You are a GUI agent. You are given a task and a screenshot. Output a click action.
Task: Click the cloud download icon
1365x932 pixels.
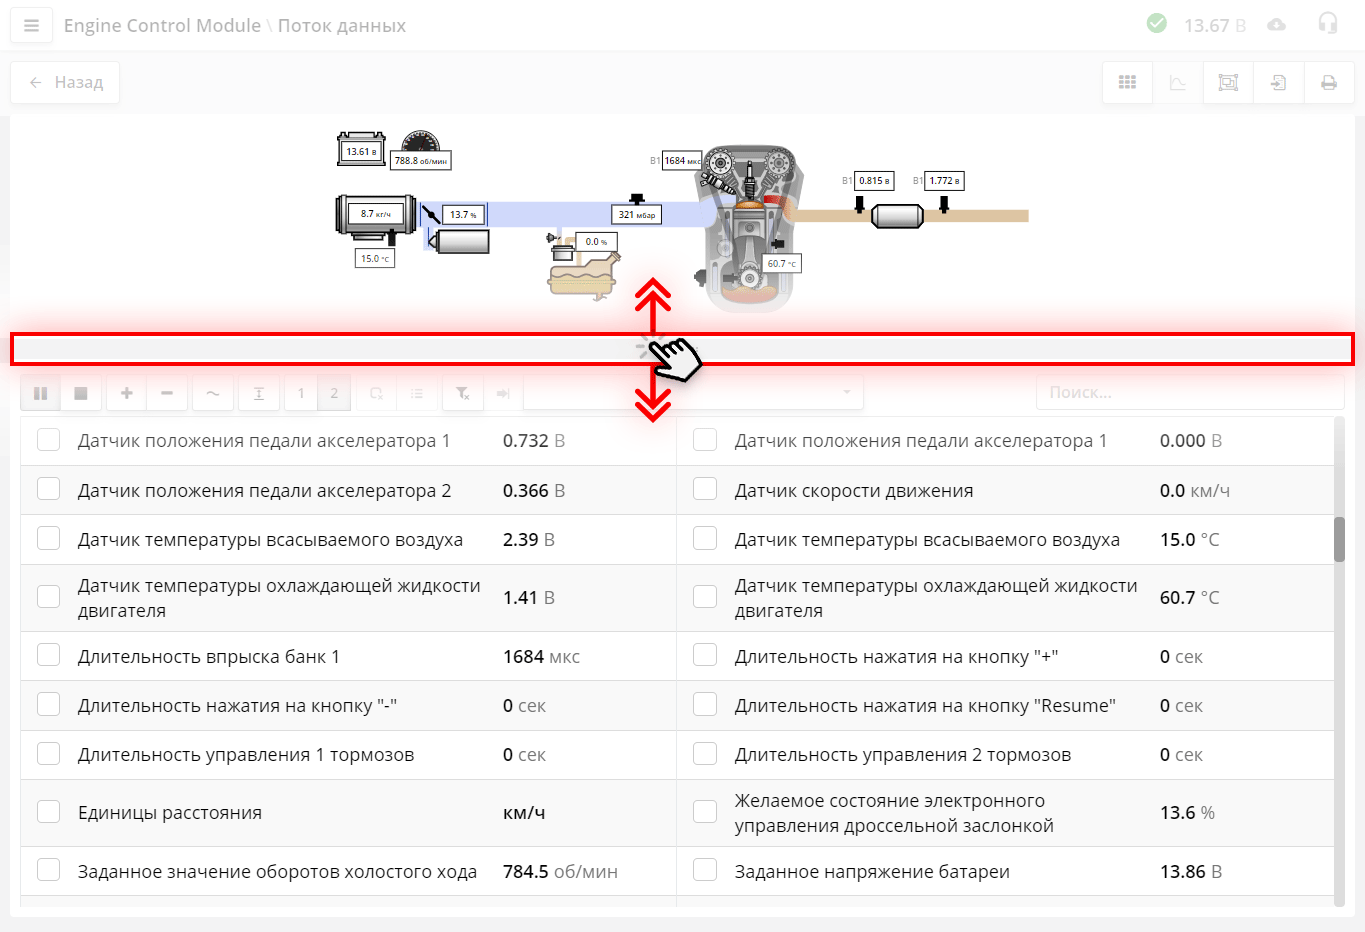point(1276,25)
